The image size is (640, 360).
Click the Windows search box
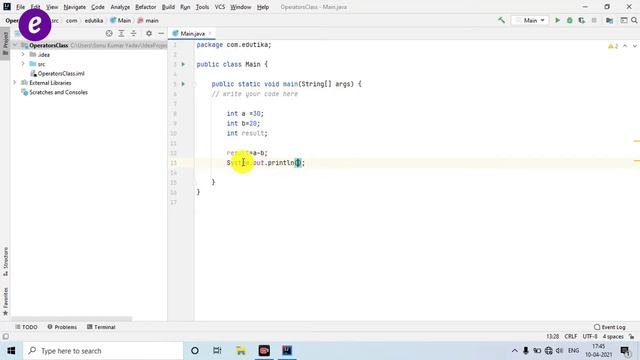pyautogui.click(x=103, y=351)
